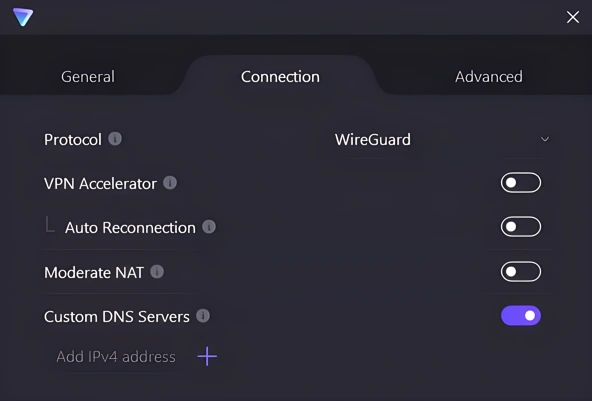The height and width of the screenshot is (401, 592).
Task: Open the WireGuard protocol dropdown
Action: click(441, 140)
